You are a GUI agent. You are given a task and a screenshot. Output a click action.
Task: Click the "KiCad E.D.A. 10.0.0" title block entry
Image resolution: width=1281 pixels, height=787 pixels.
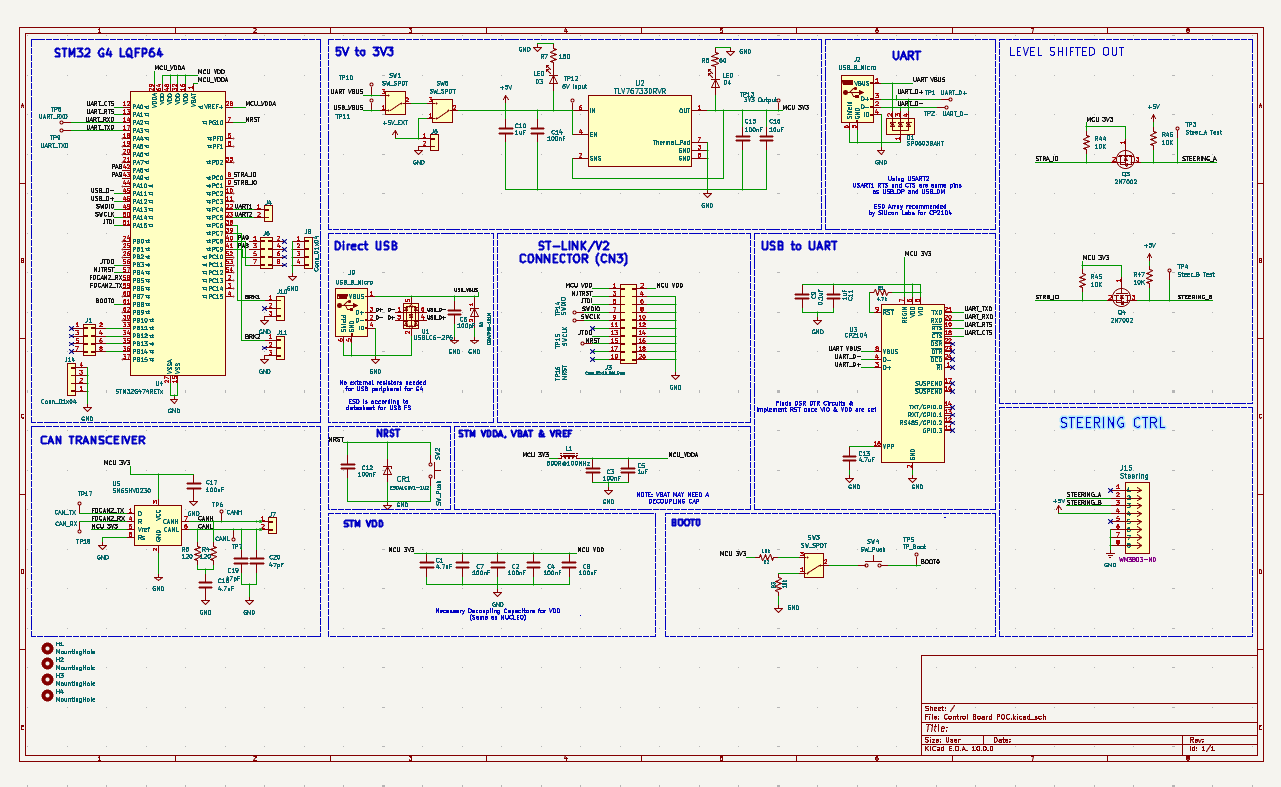[958, 748]
